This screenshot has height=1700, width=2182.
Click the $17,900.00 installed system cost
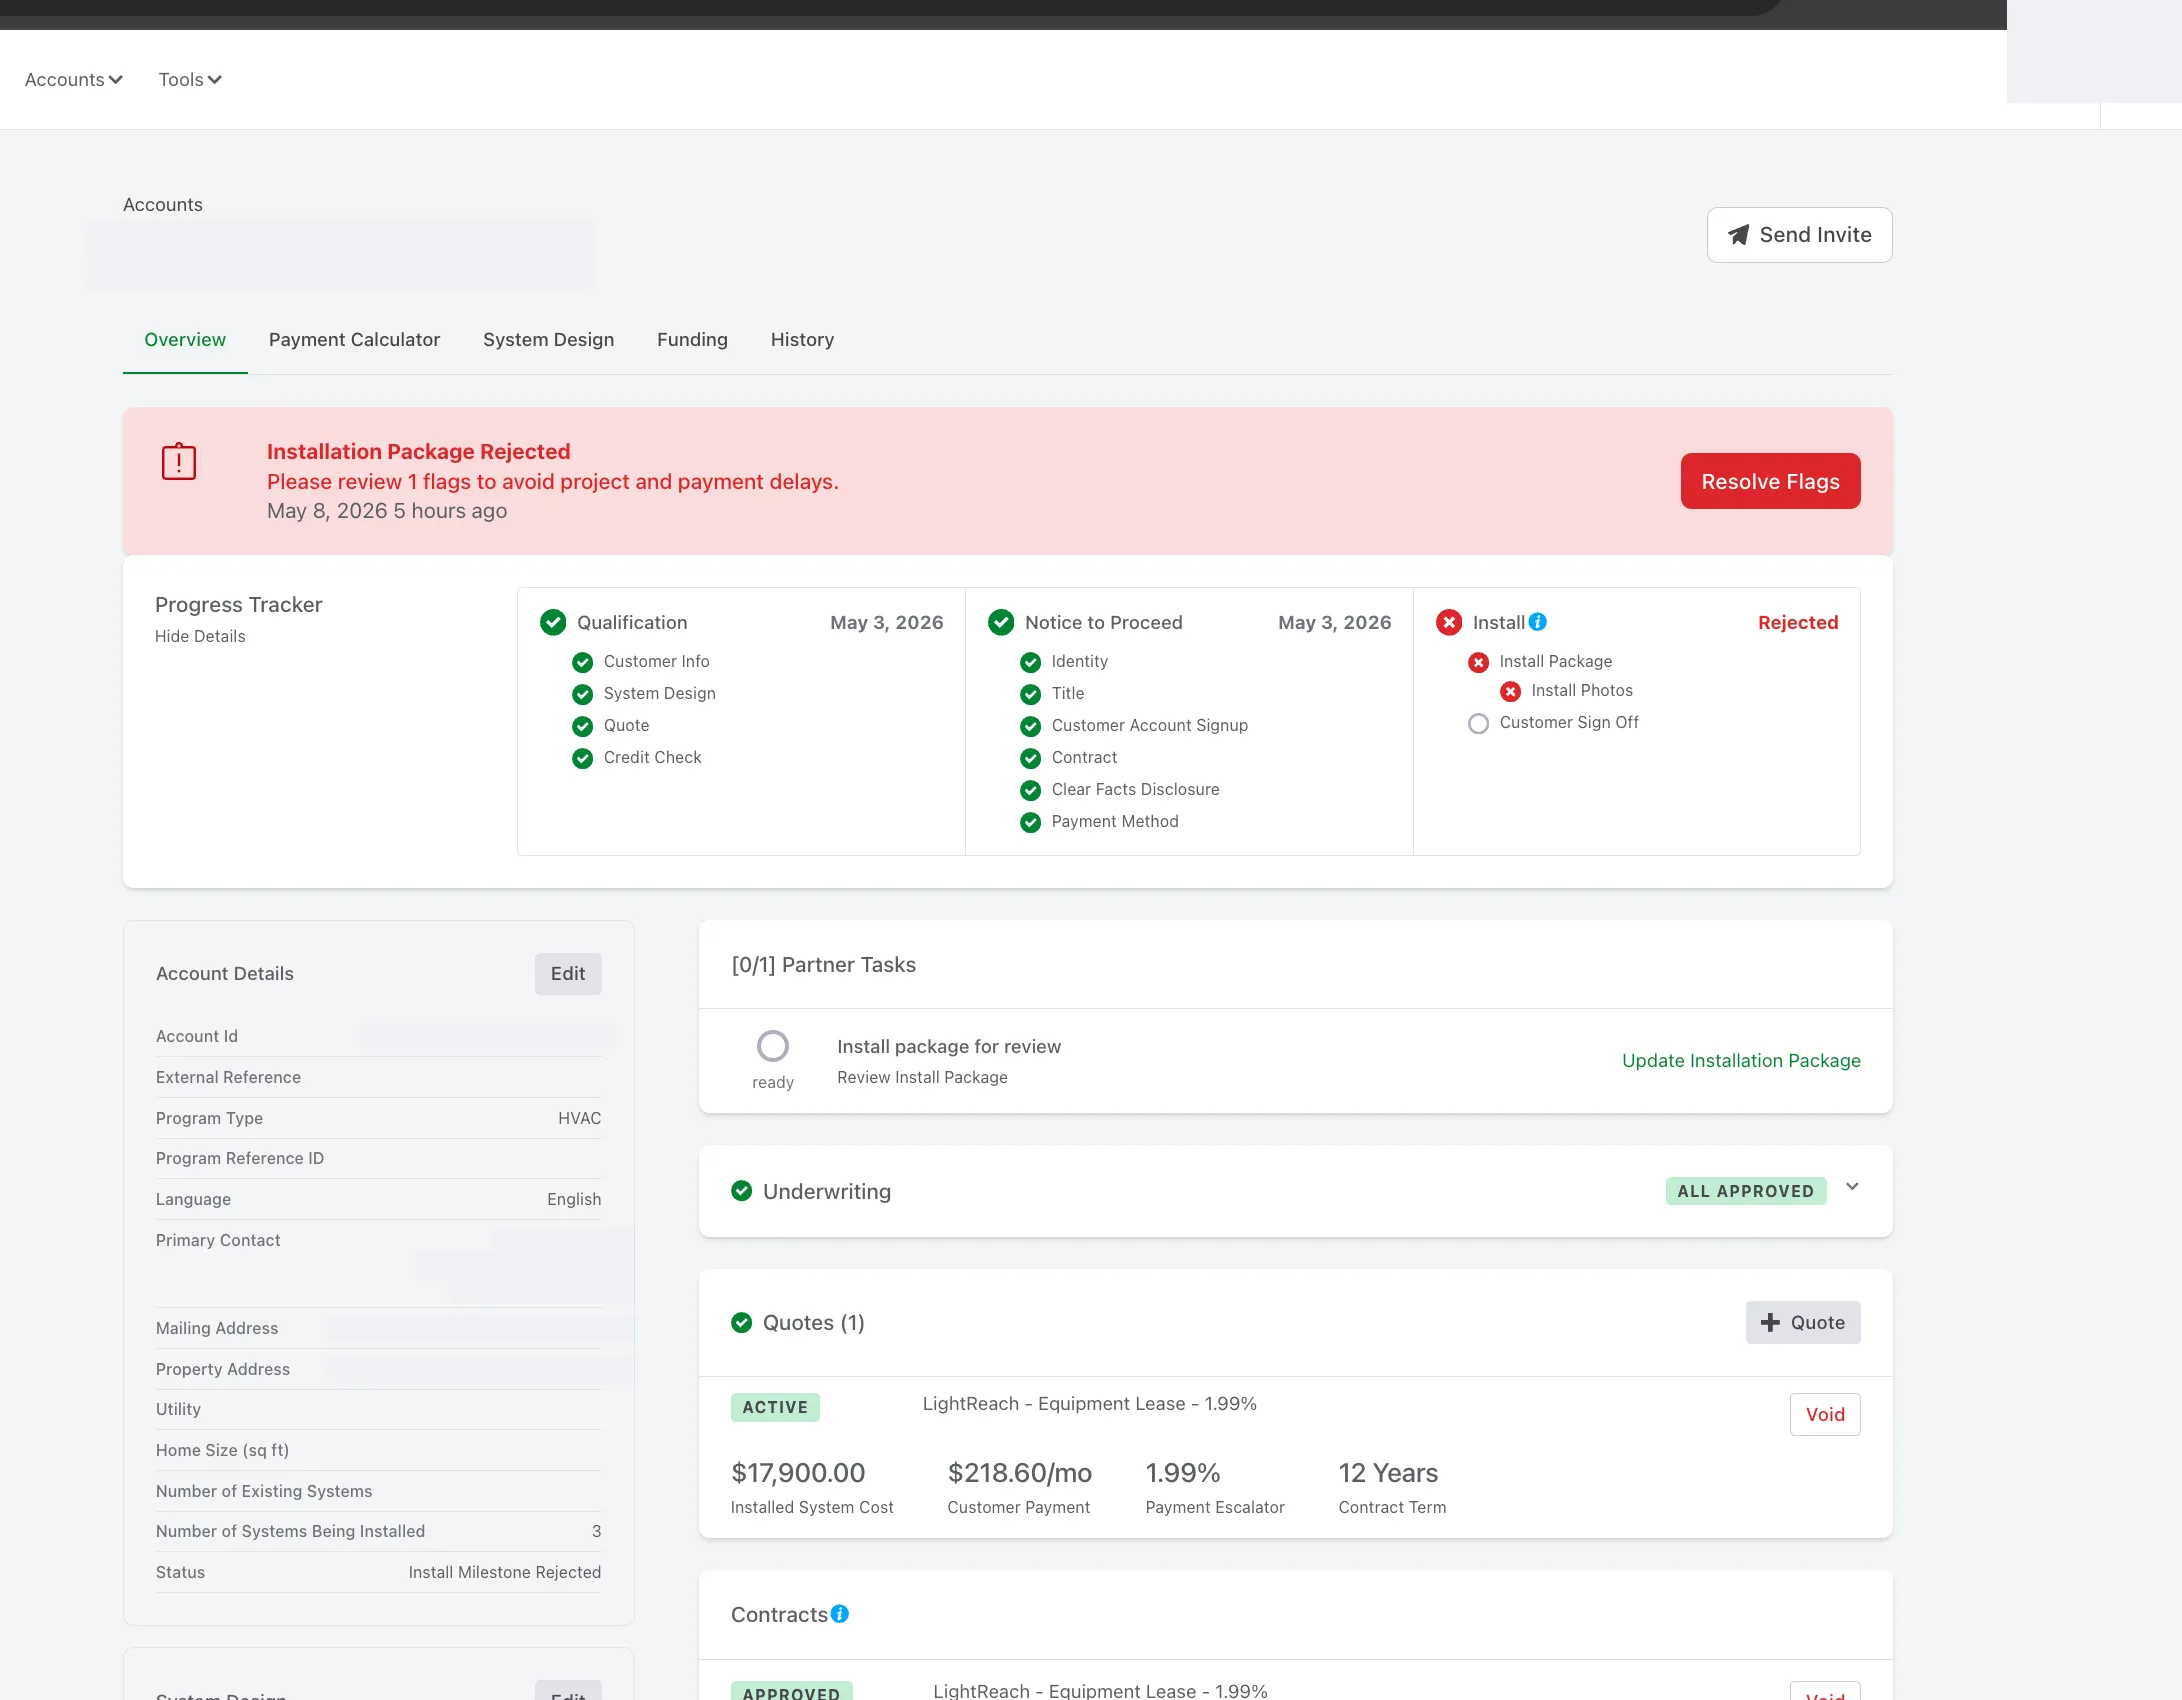coord(798,1472)
